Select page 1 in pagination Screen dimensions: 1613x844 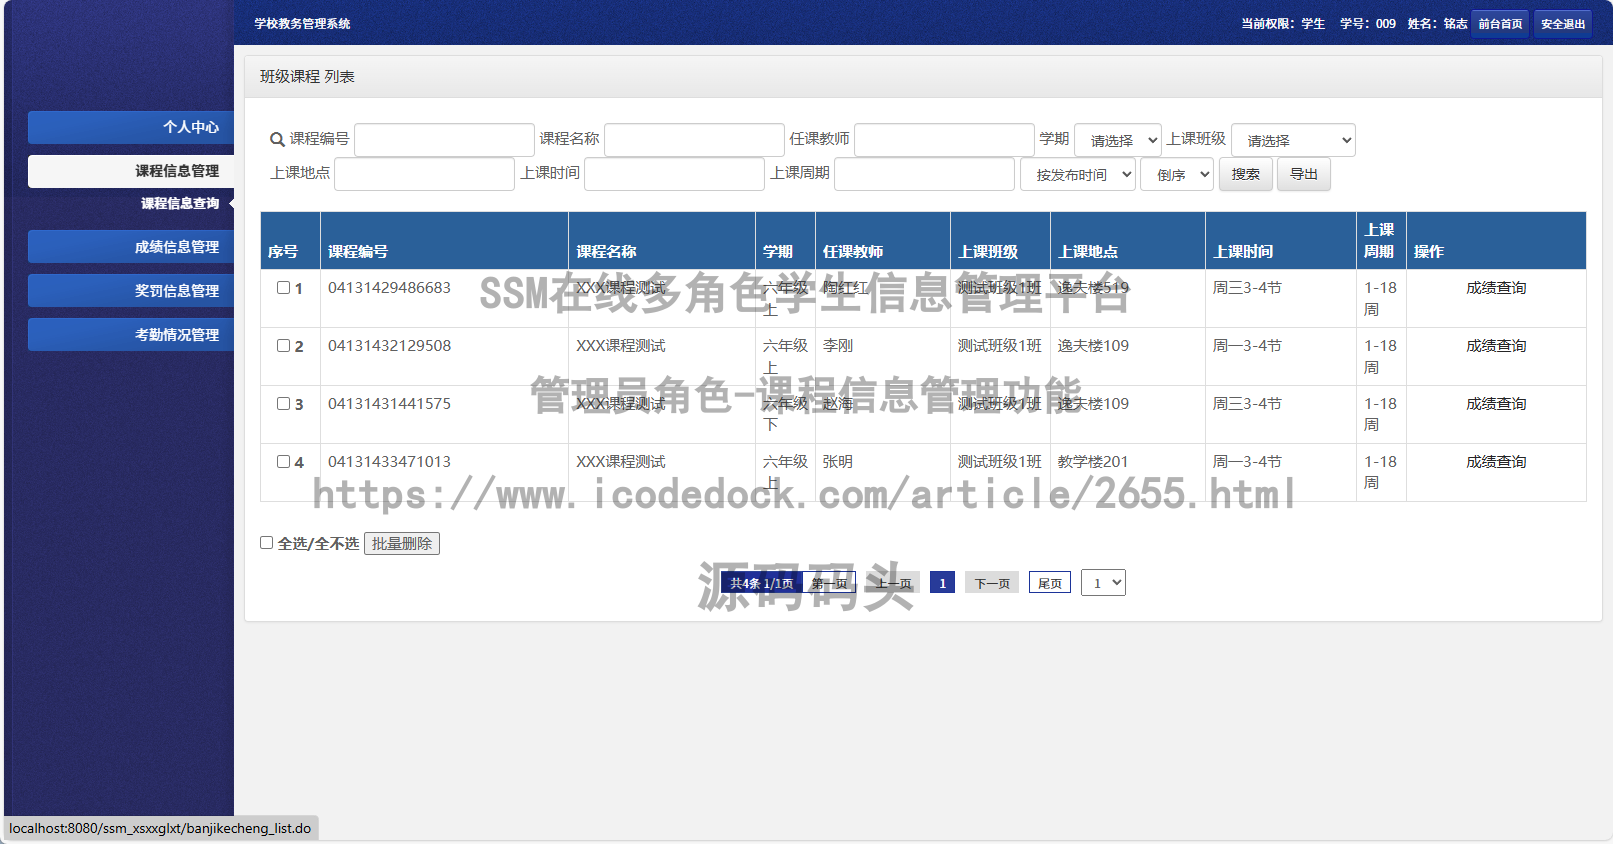pos(942,583)
